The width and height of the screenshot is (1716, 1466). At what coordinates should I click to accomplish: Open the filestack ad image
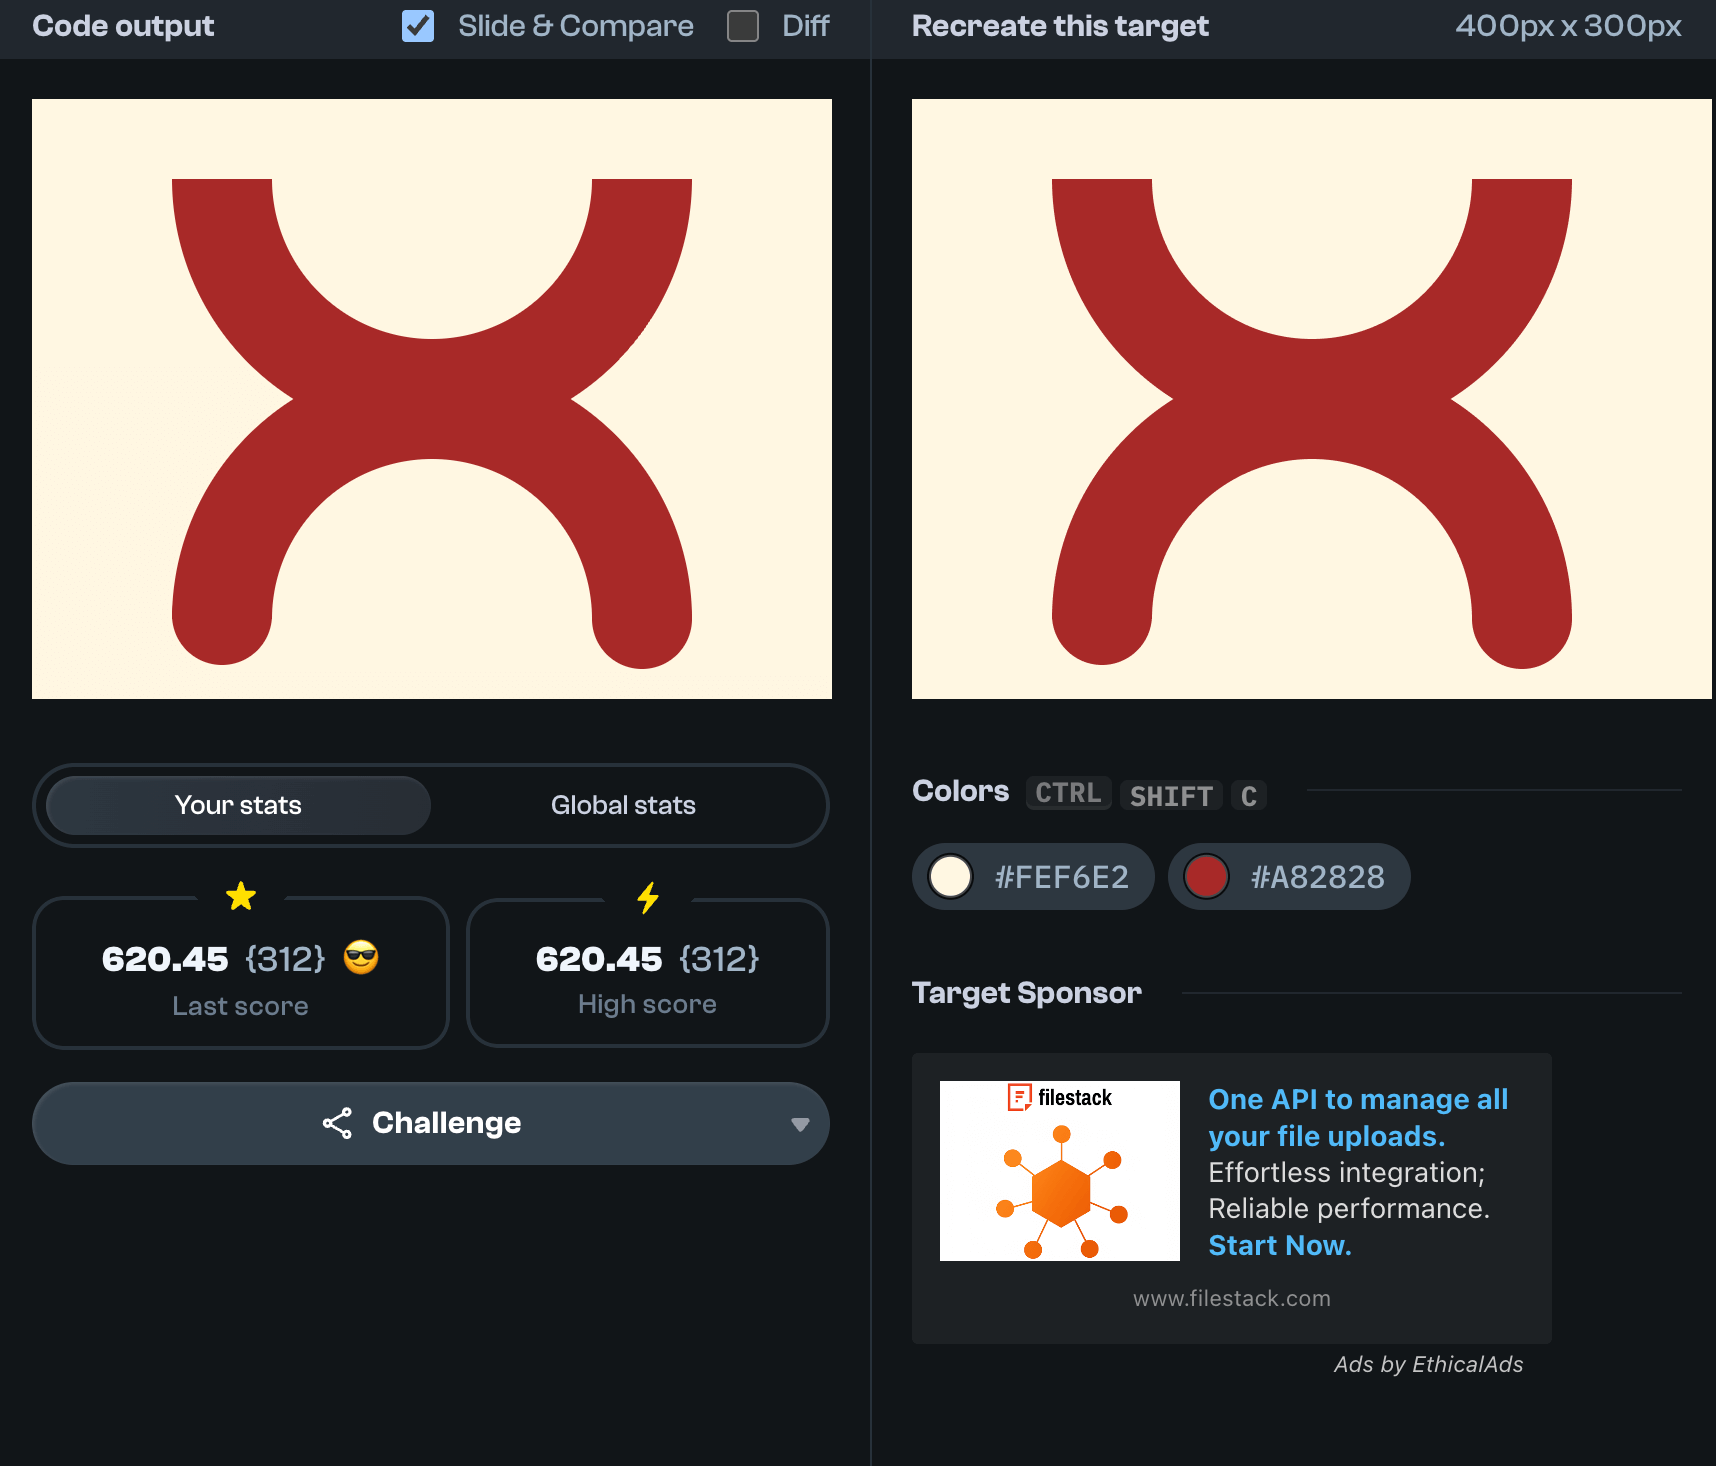[1060, 1171]
